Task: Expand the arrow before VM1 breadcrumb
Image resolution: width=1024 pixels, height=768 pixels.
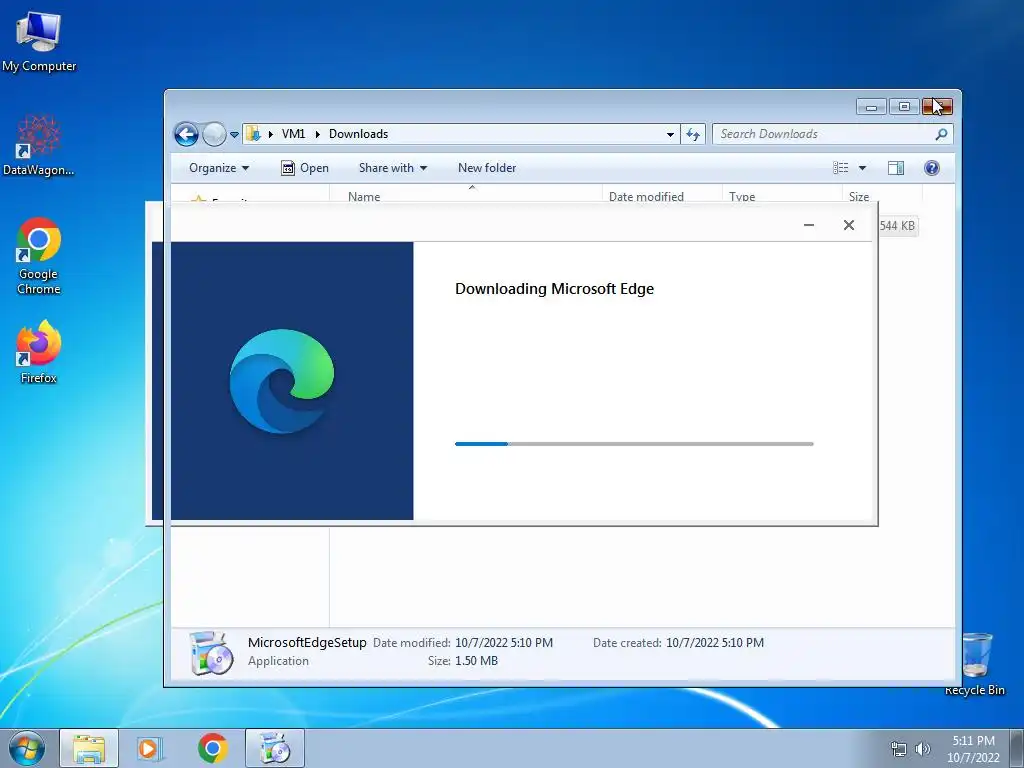Action: tap(270, 134)
